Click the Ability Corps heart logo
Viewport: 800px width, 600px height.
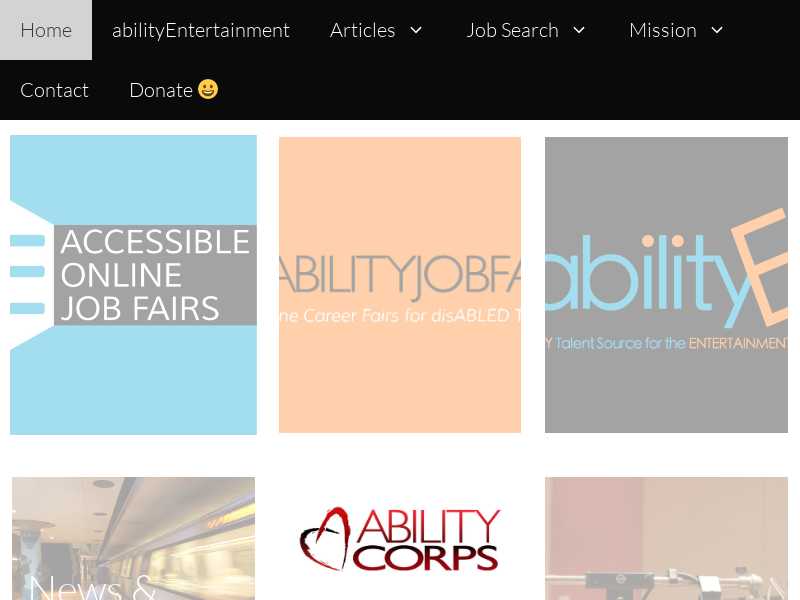(325, 538)
